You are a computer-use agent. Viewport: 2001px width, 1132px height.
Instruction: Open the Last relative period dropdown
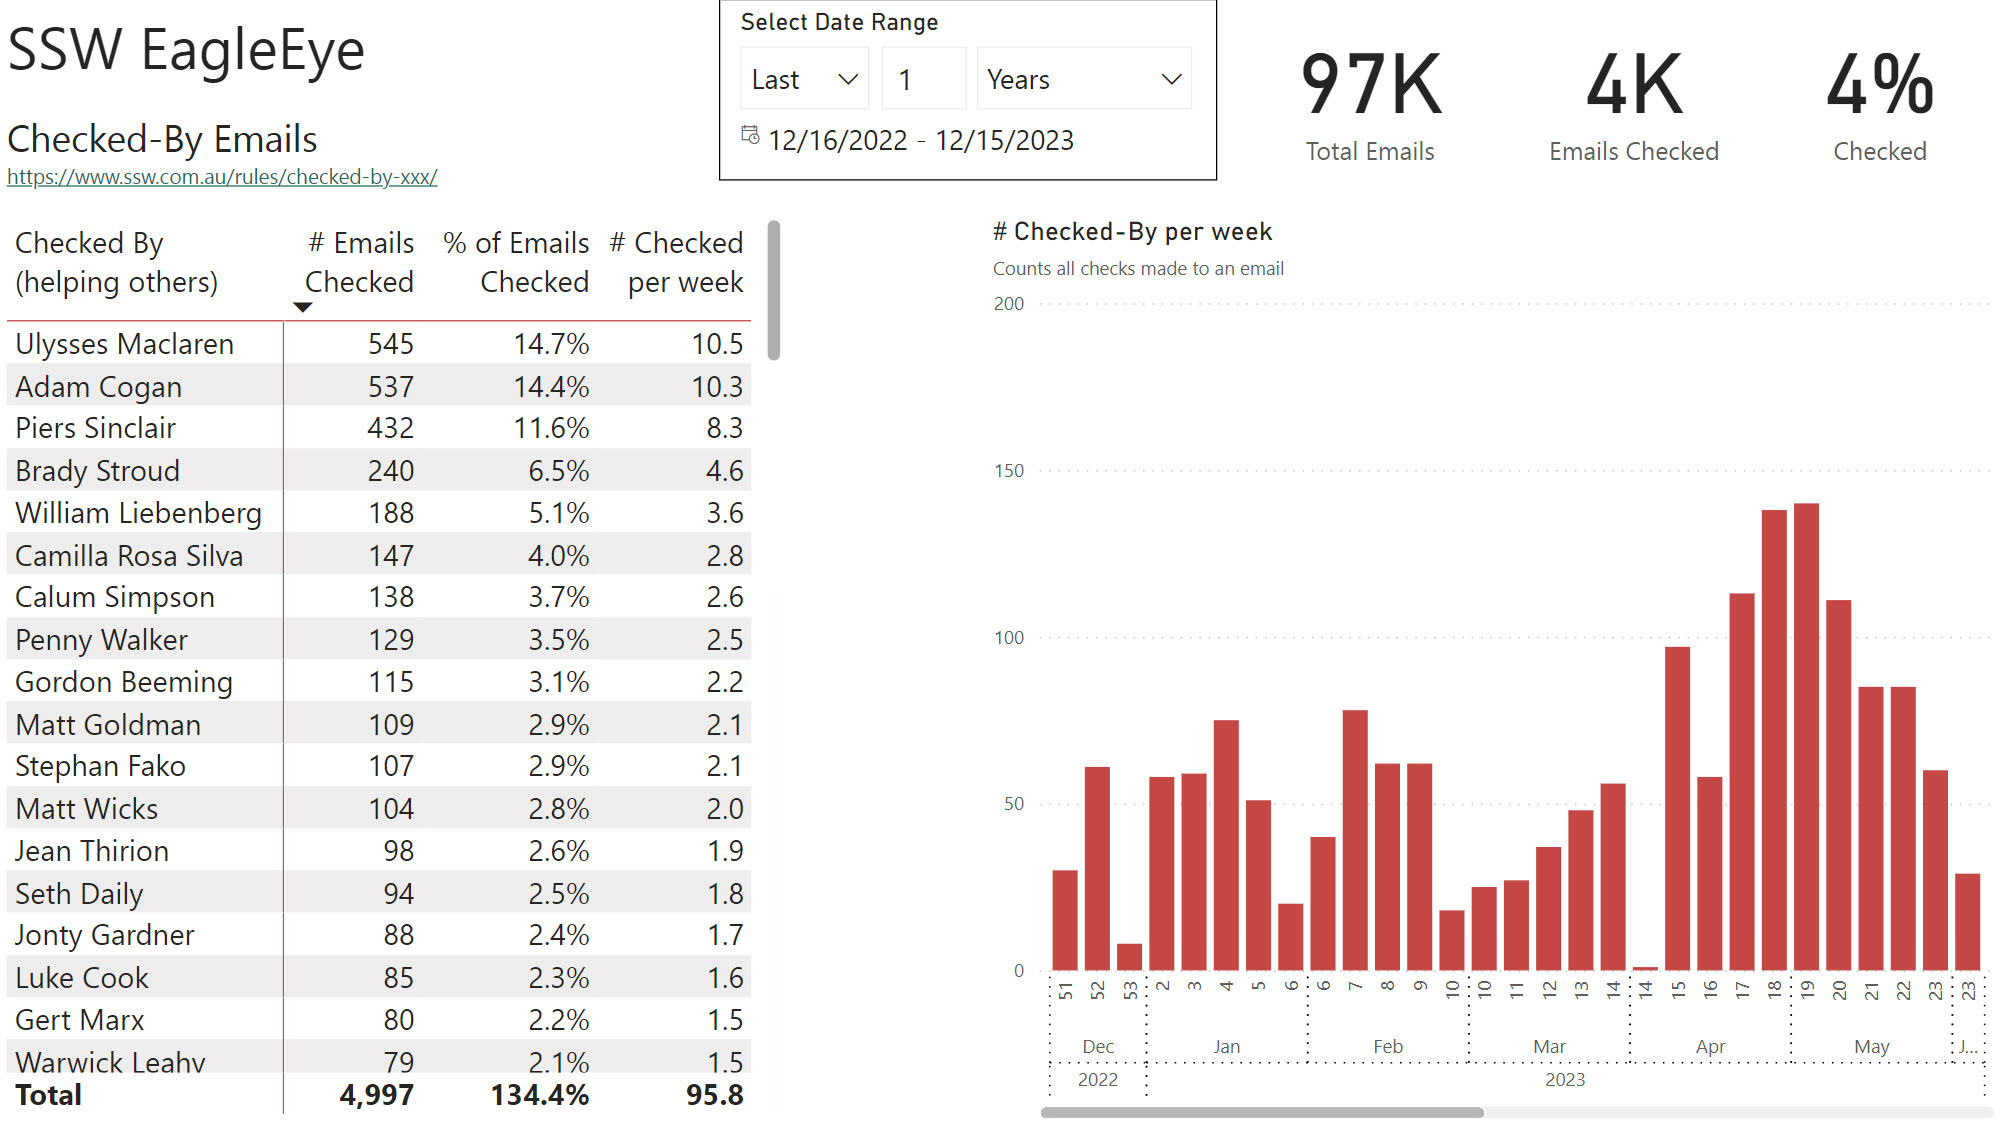[x=804, y=79]
